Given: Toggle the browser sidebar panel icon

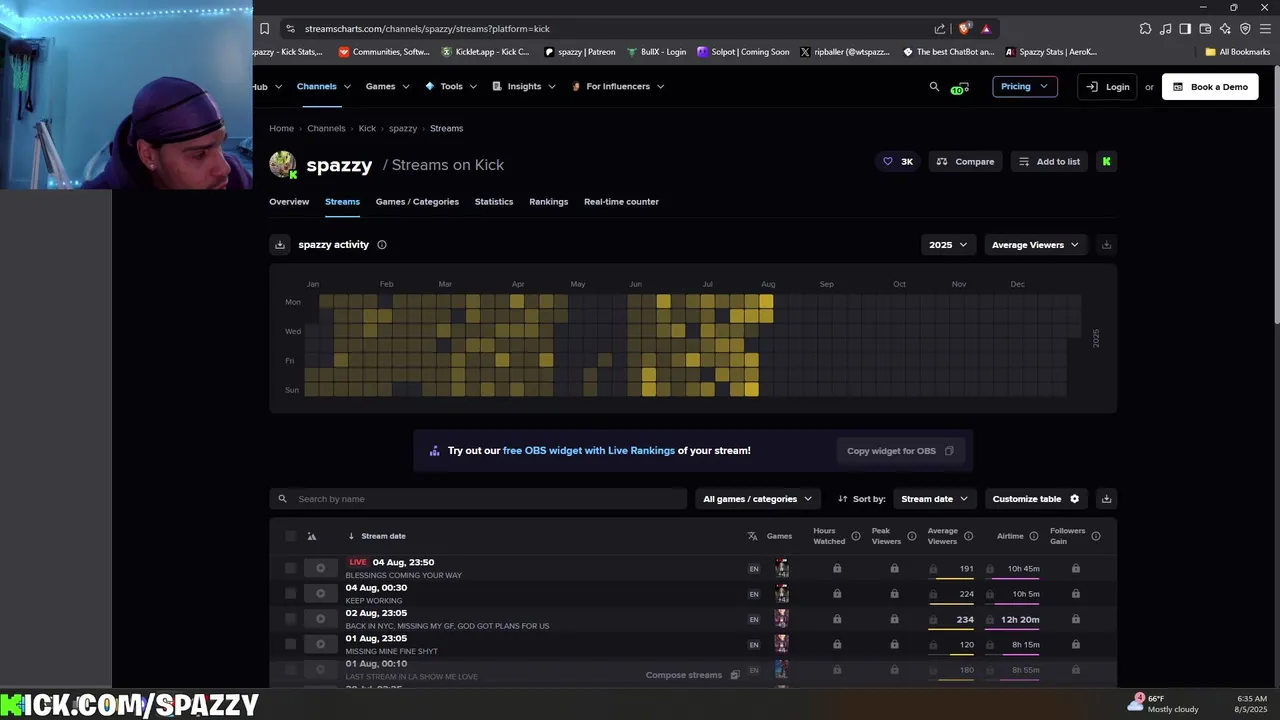Looking at the screenshot, I should 1185,29.
